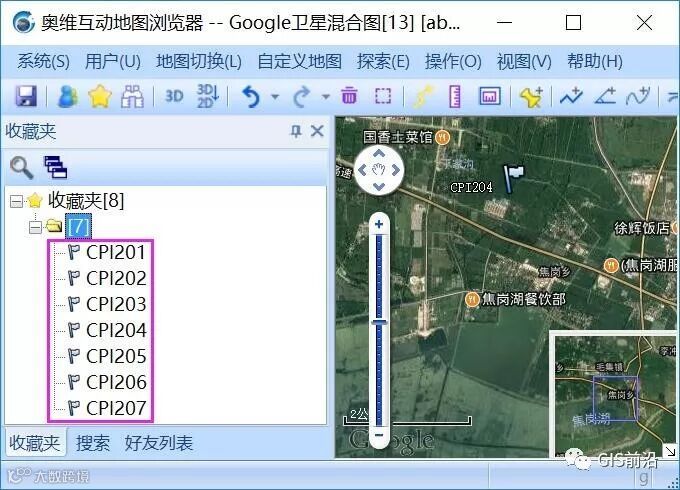Add a new pushpin marker
The width and height of the screenshot is (680, 490).
tap(531, 96)
